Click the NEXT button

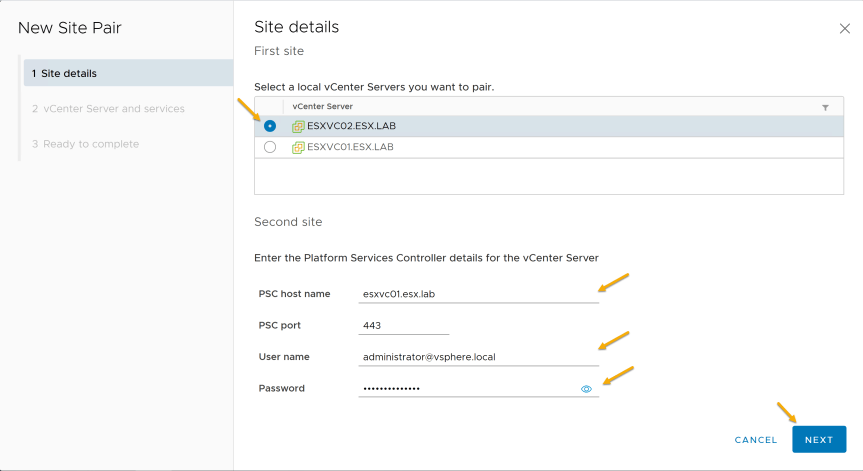click(x=819, y=440)
